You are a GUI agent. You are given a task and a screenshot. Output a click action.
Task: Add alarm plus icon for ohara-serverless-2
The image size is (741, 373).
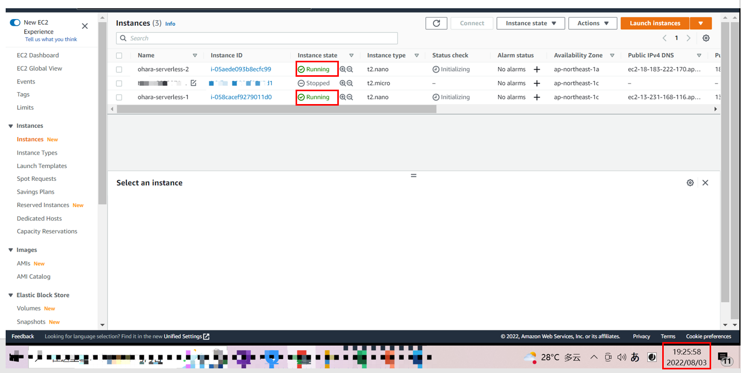[536, 69]
